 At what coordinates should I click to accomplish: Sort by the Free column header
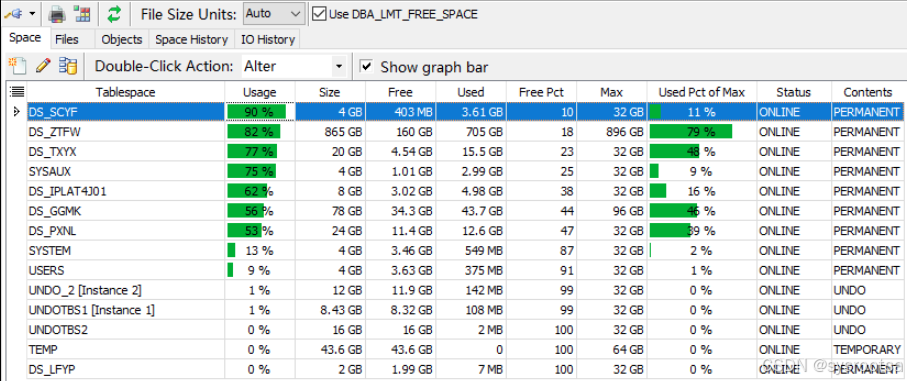pyautogui.click(x=400, y=92)
